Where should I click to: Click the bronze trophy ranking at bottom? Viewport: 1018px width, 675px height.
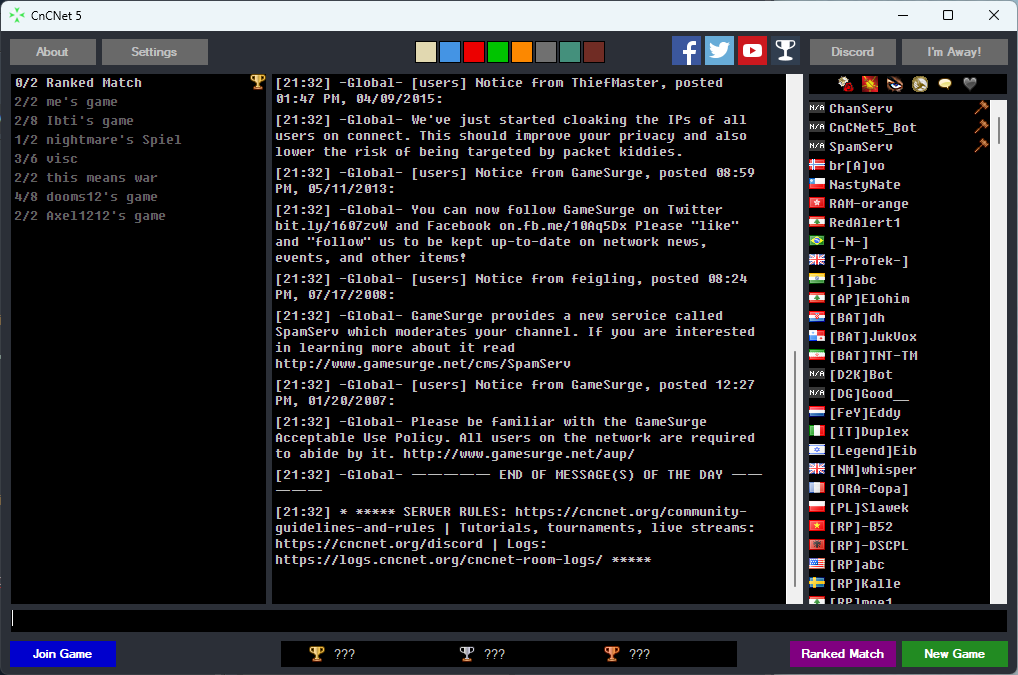click(612, 654)
